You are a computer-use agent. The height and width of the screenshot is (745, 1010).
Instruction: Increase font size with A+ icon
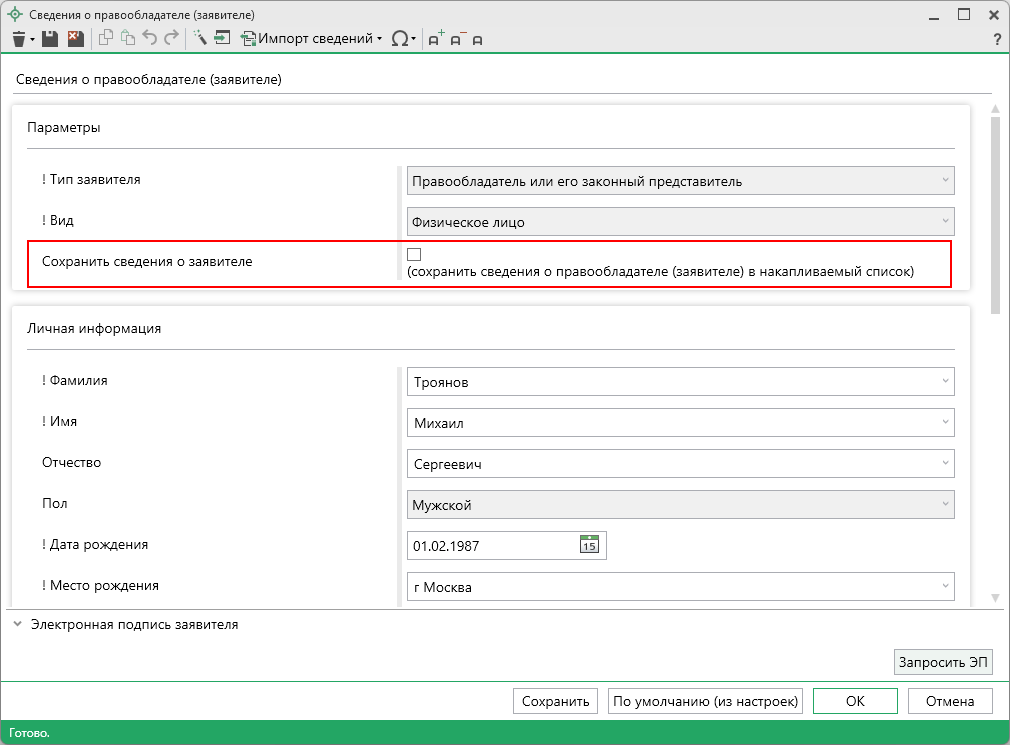click(x=436, y=39)
